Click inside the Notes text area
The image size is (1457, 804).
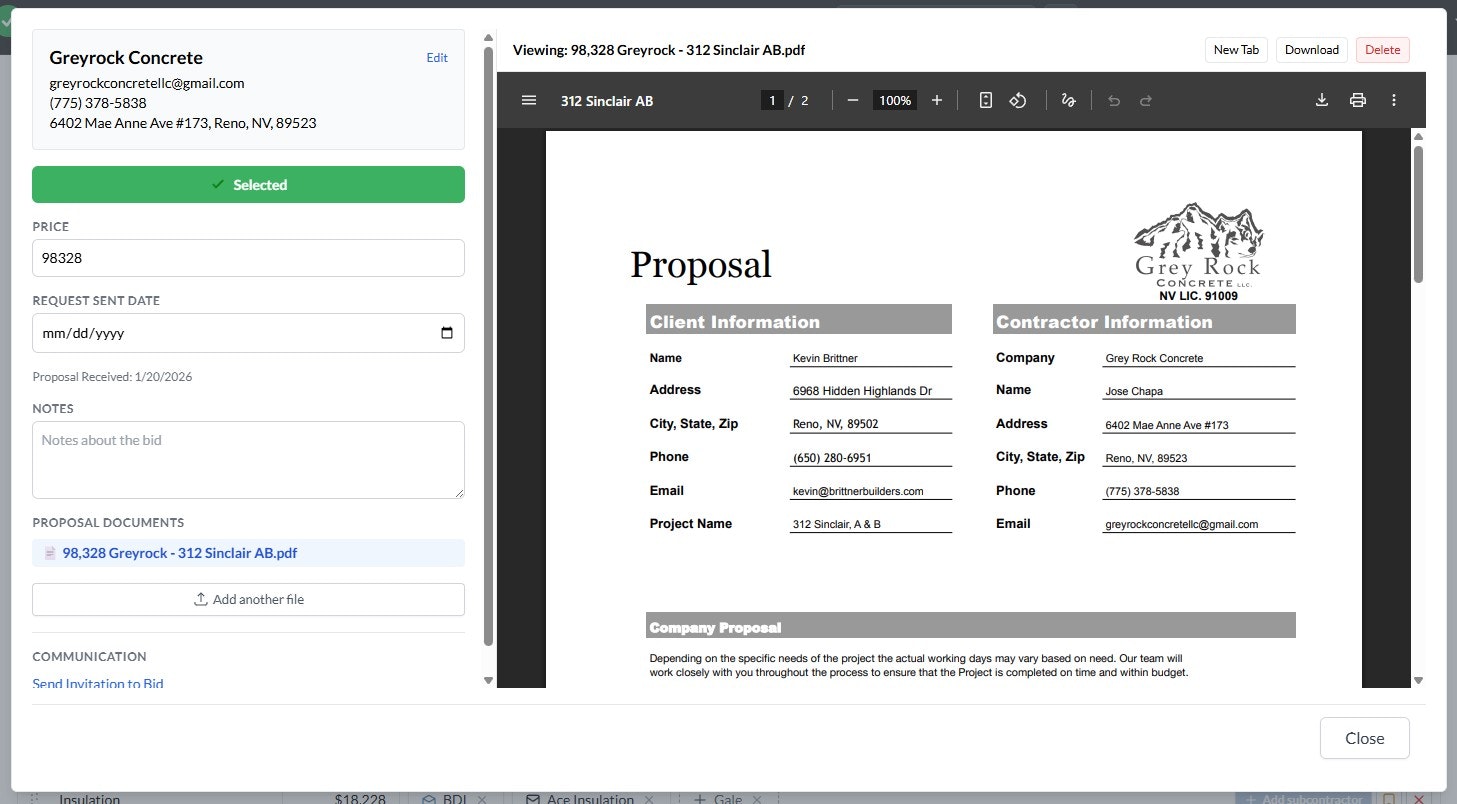point(248,459)
